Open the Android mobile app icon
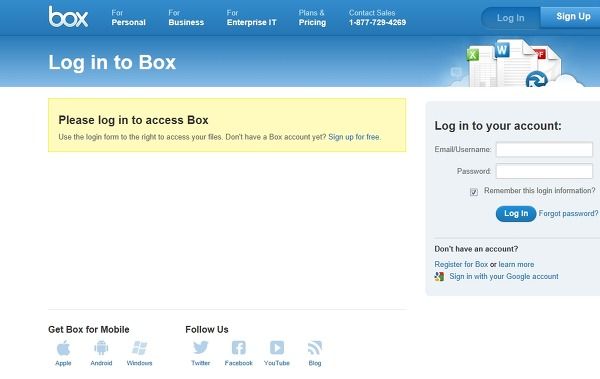Screen dimensions: 600x379 point(101,348)
